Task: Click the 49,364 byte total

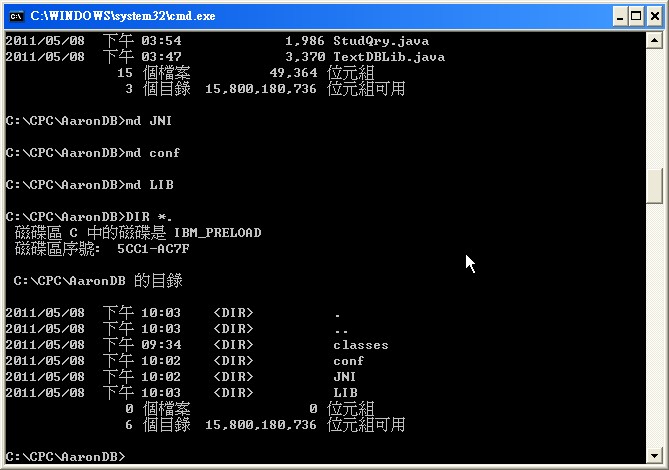Action: pyautogui.click(x=294, y=73)
